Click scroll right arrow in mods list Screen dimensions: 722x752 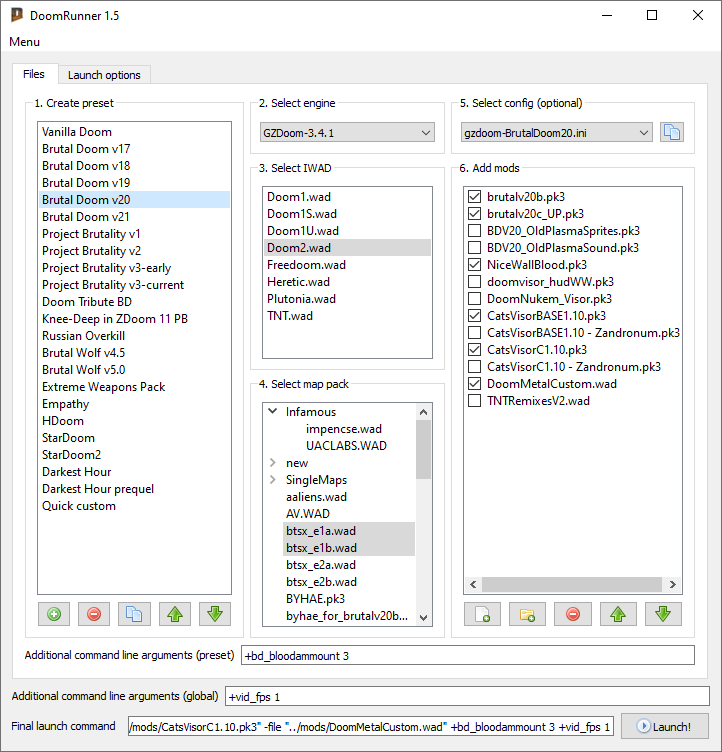point(673,584)
